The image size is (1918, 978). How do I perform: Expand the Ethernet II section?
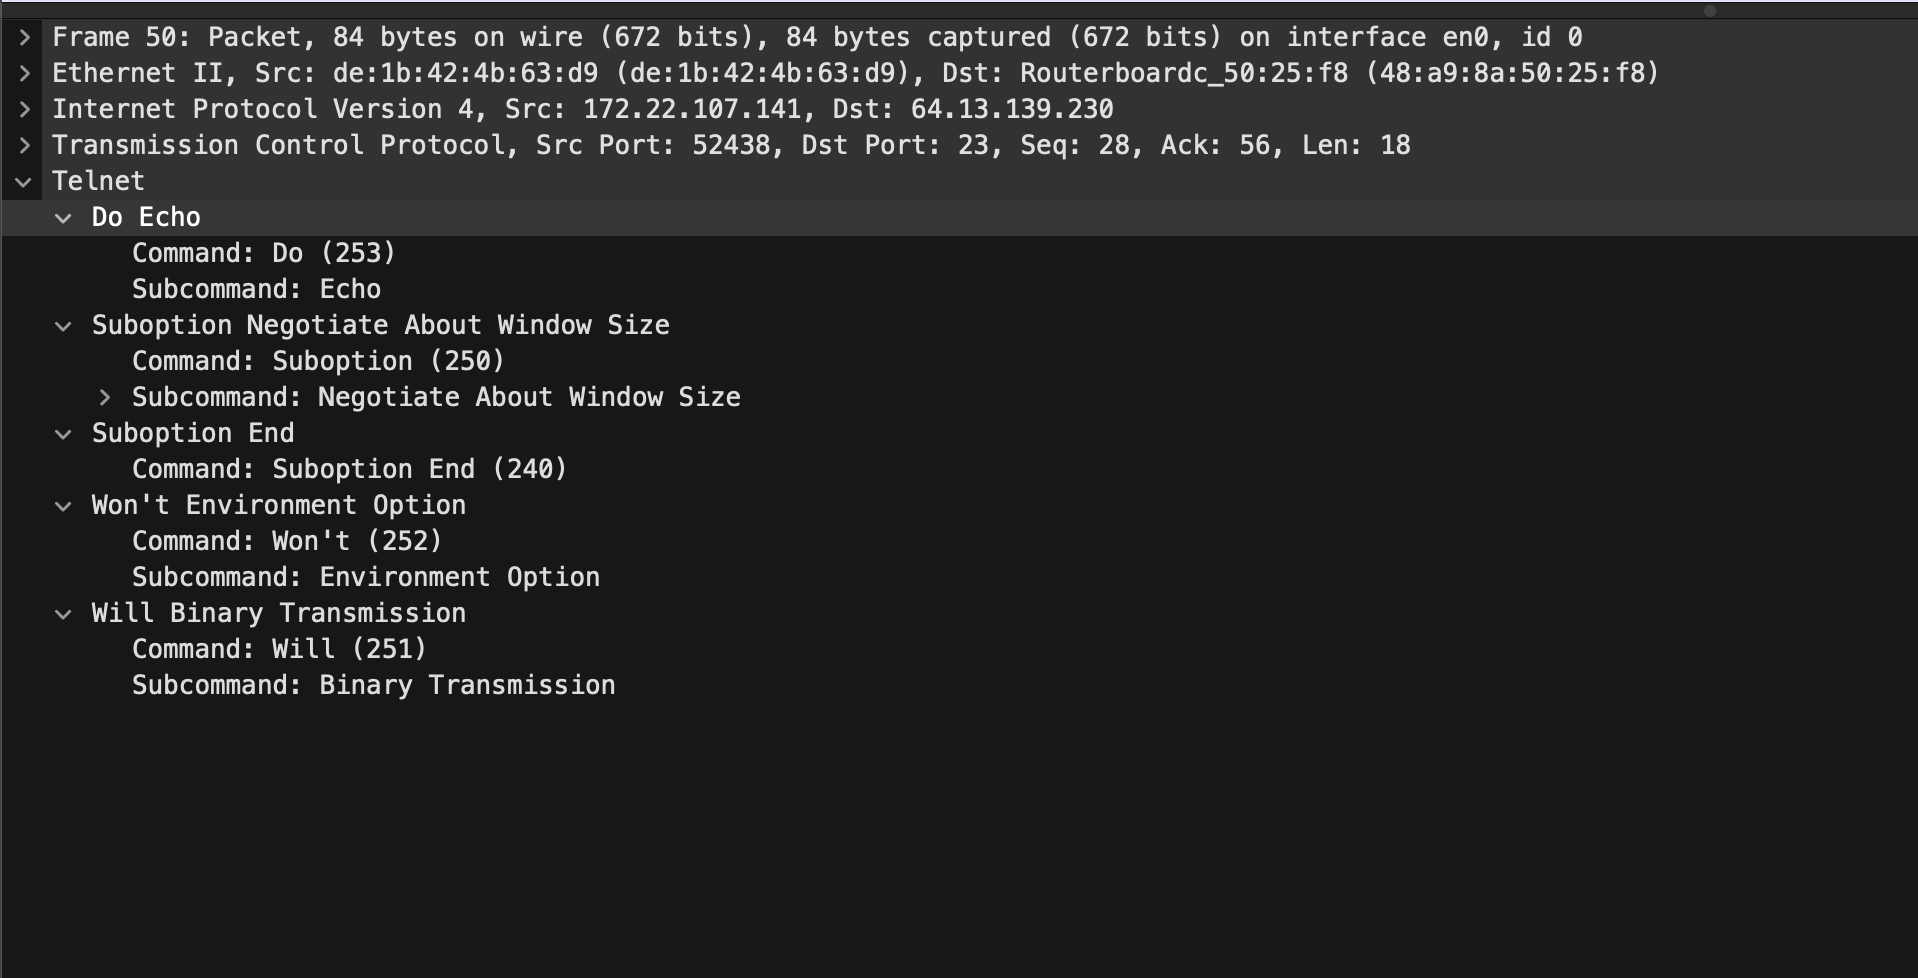tap(25, 74)
